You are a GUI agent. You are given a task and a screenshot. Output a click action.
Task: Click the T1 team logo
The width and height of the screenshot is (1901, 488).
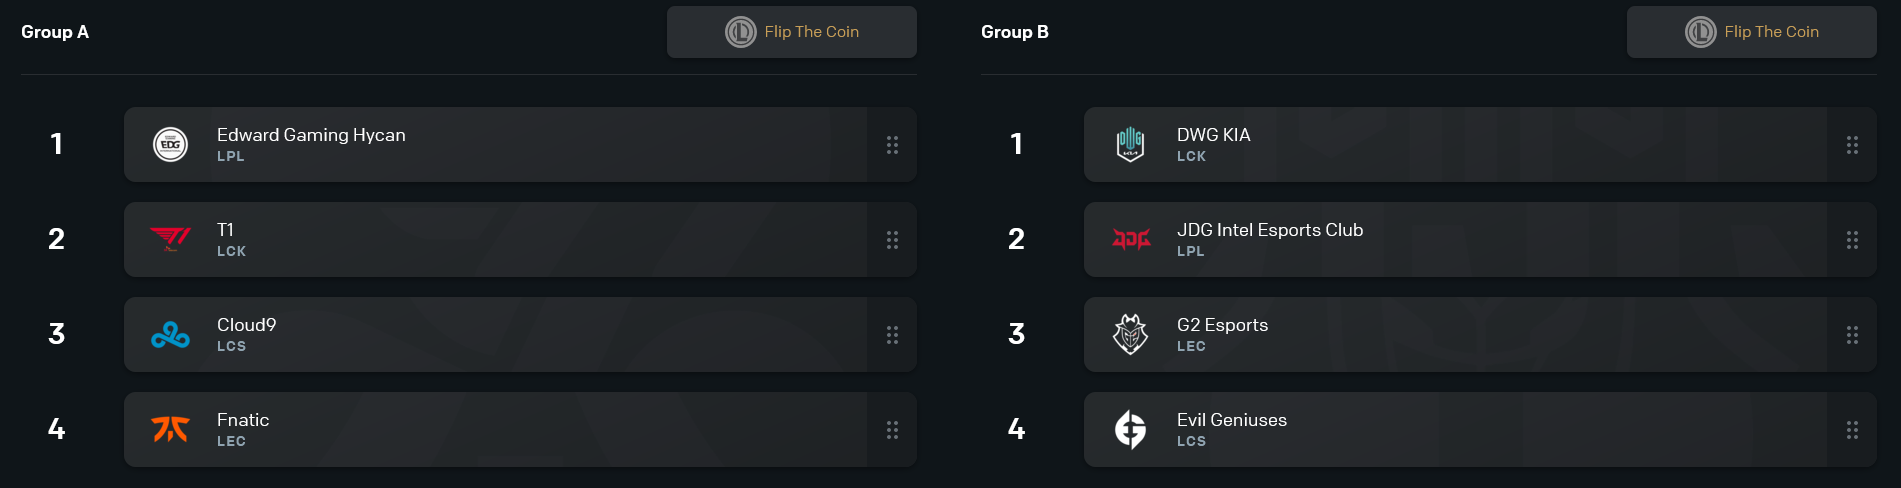click(x=170, y=240)
